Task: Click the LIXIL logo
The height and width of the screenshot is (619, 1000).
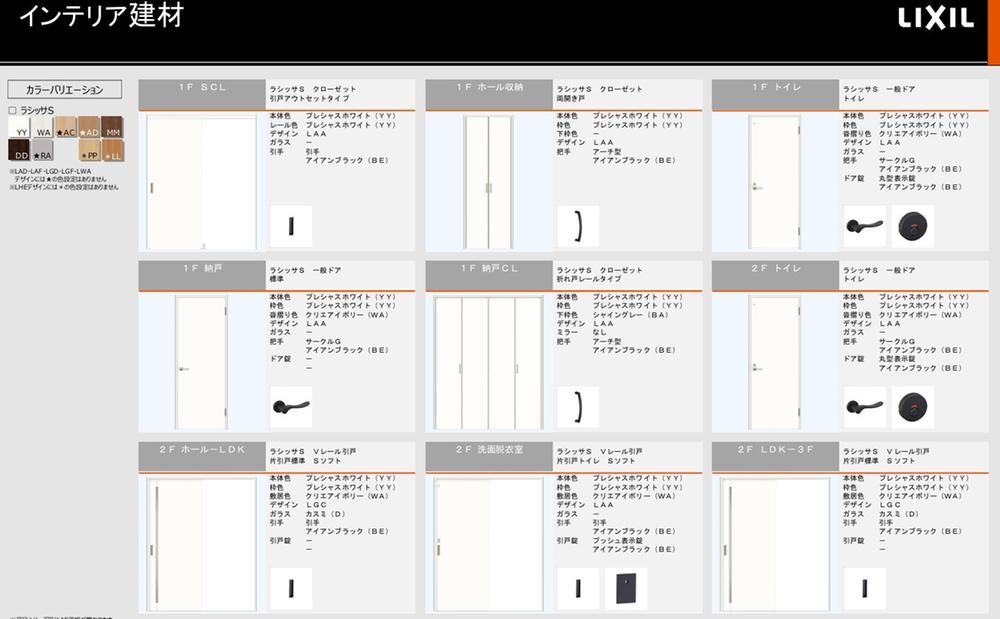Action: click(x=934, y=19)
